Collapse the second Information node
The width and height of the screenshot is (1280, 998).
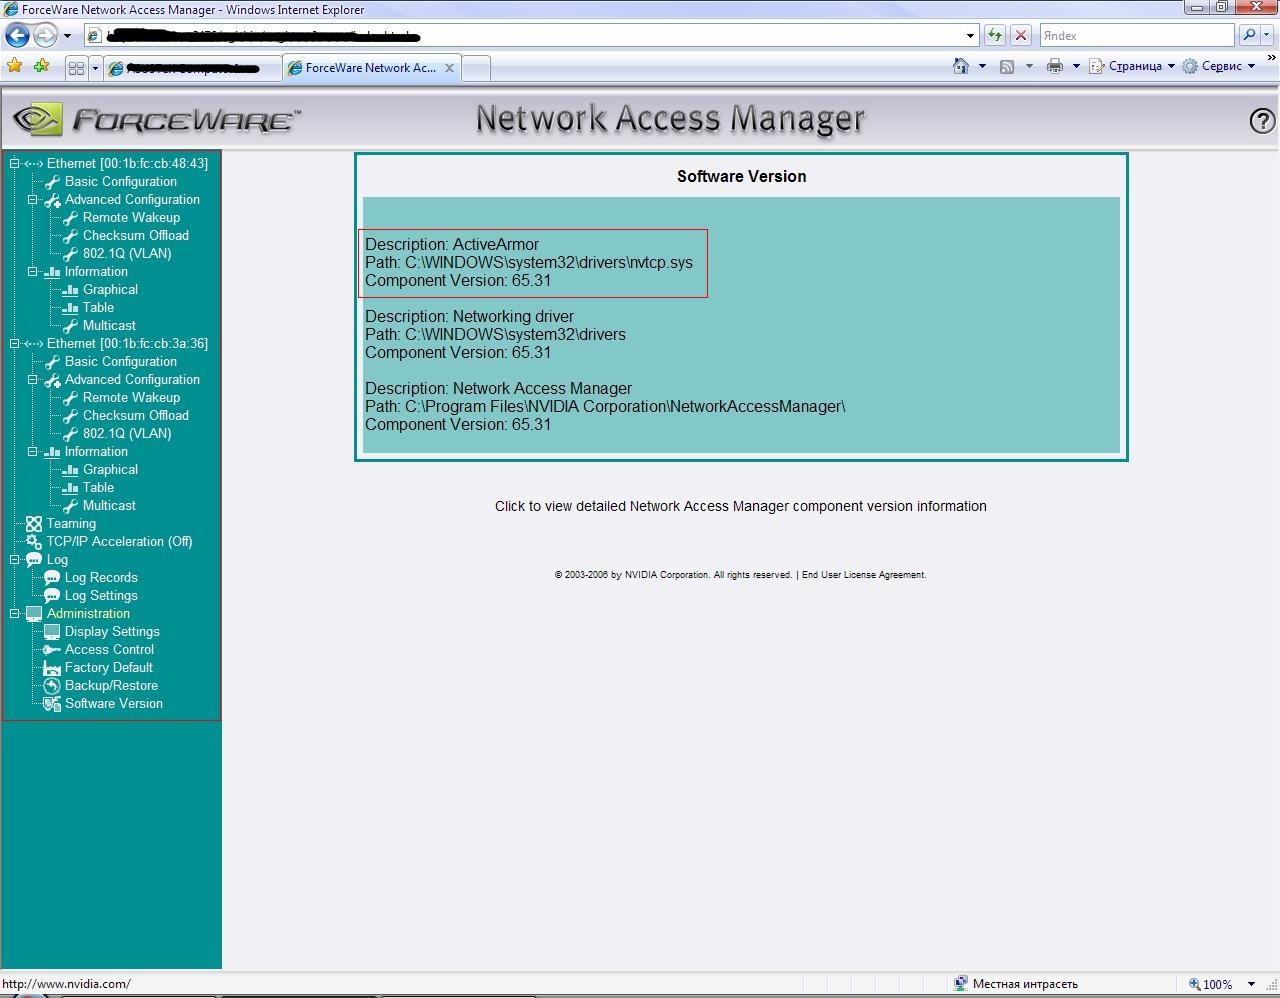[33, 452]
